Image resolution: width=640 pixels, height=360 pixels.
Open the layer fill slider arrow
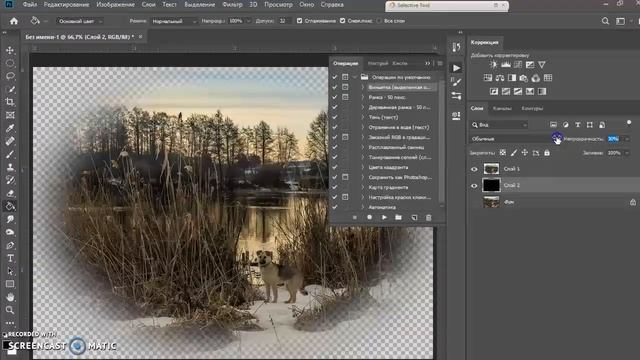(x=627, y=153)
